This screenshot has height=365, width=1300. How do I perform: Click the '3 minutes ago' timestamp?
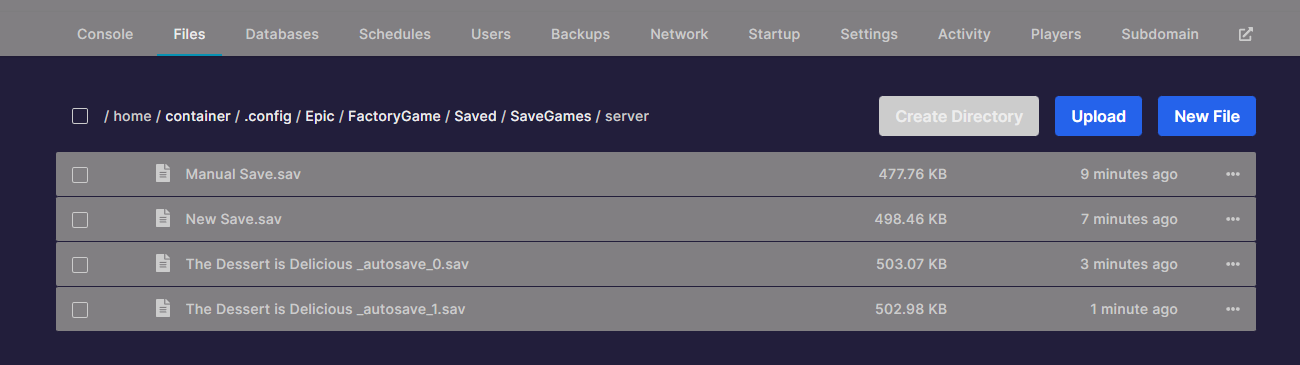[x=1129, y=264]
